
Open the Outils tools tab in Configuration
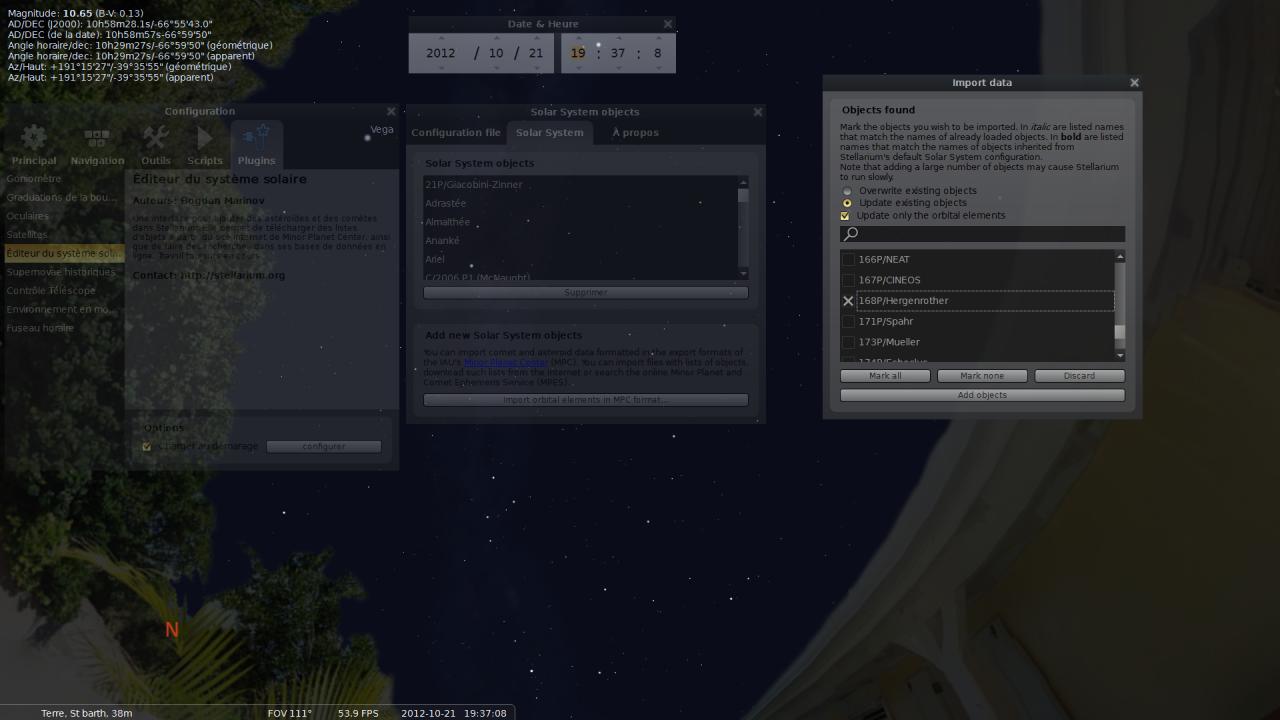pyautogui.click(x=155, y=144)
